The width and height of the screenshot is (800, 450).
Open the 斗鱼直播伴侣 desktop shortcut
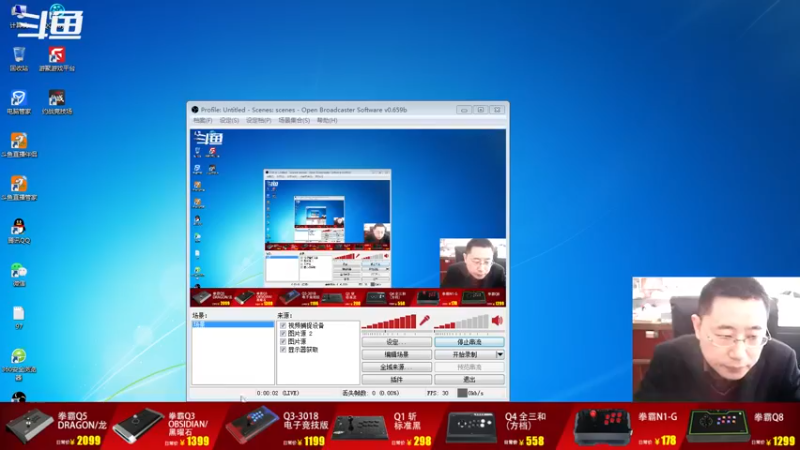[19, 145]
